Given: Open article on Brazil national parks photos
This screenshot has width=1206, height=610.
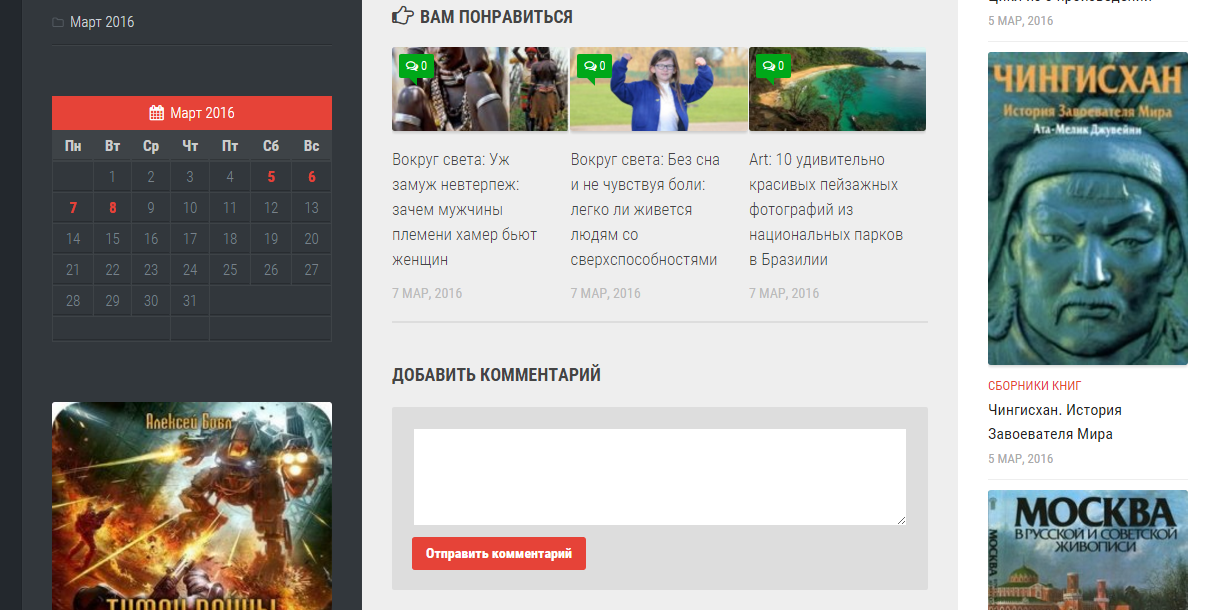Looking at the screenshot, I should click(x=826, y=209).
